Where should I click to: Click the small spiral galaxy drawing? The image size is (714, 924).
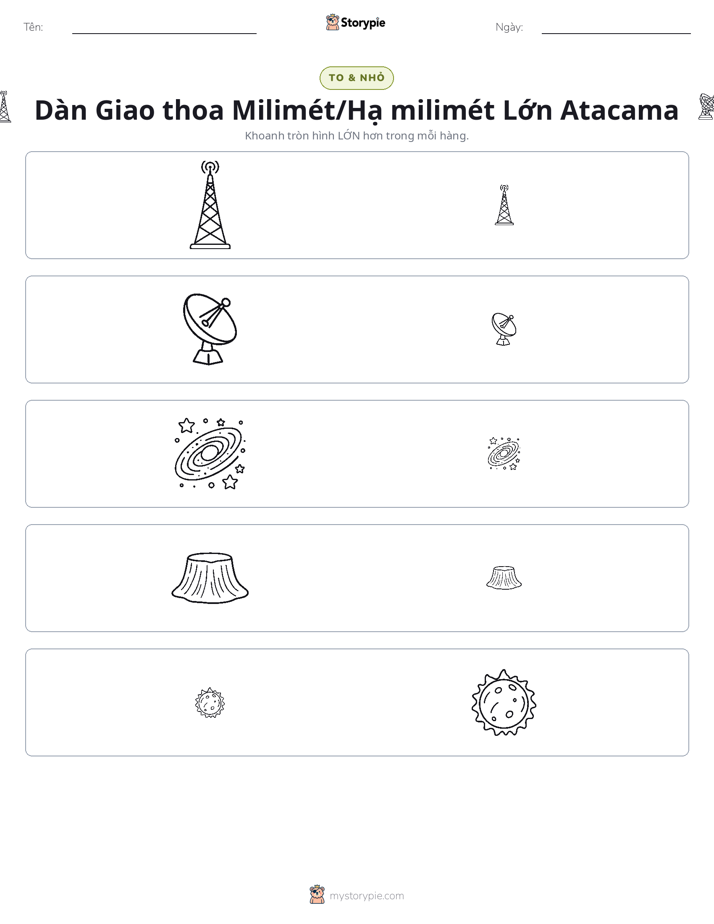click(504, 454)
